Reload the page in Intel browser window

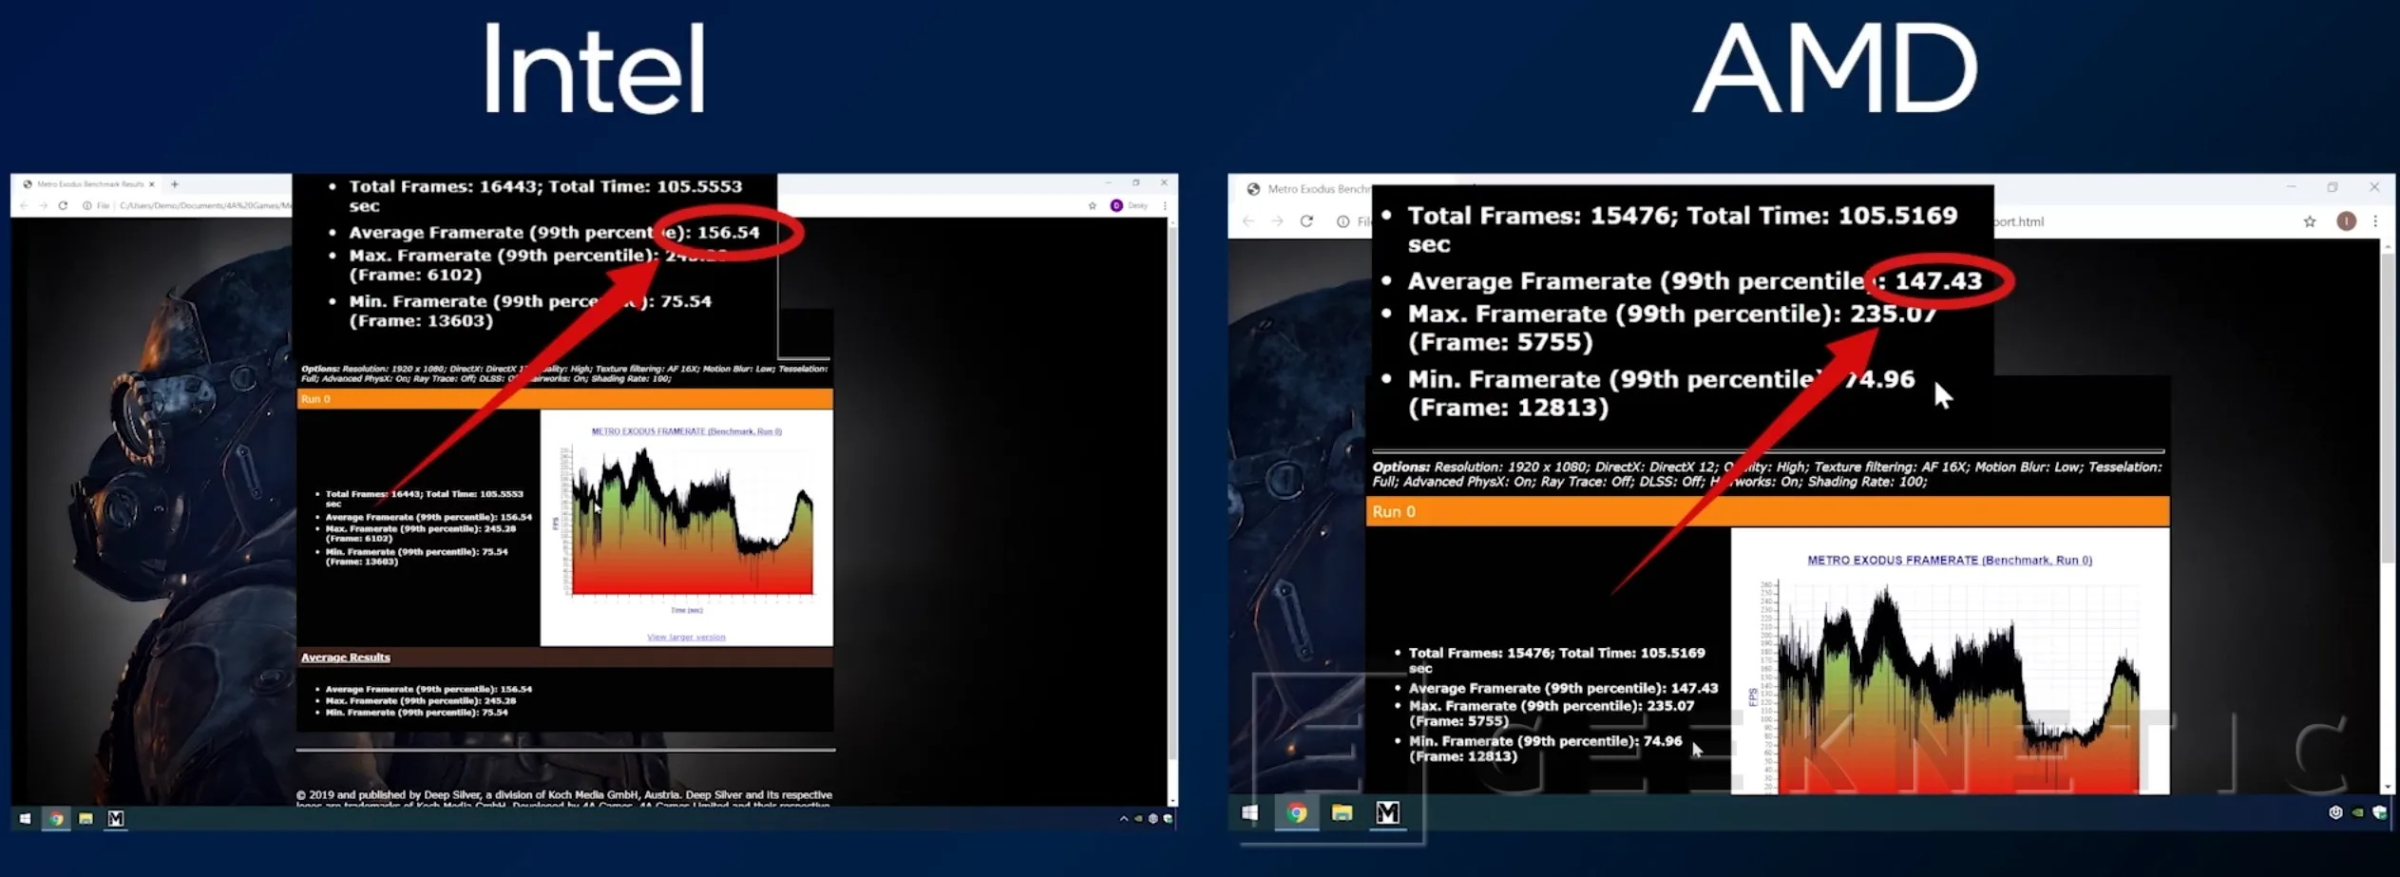click(x=63, y=205)
